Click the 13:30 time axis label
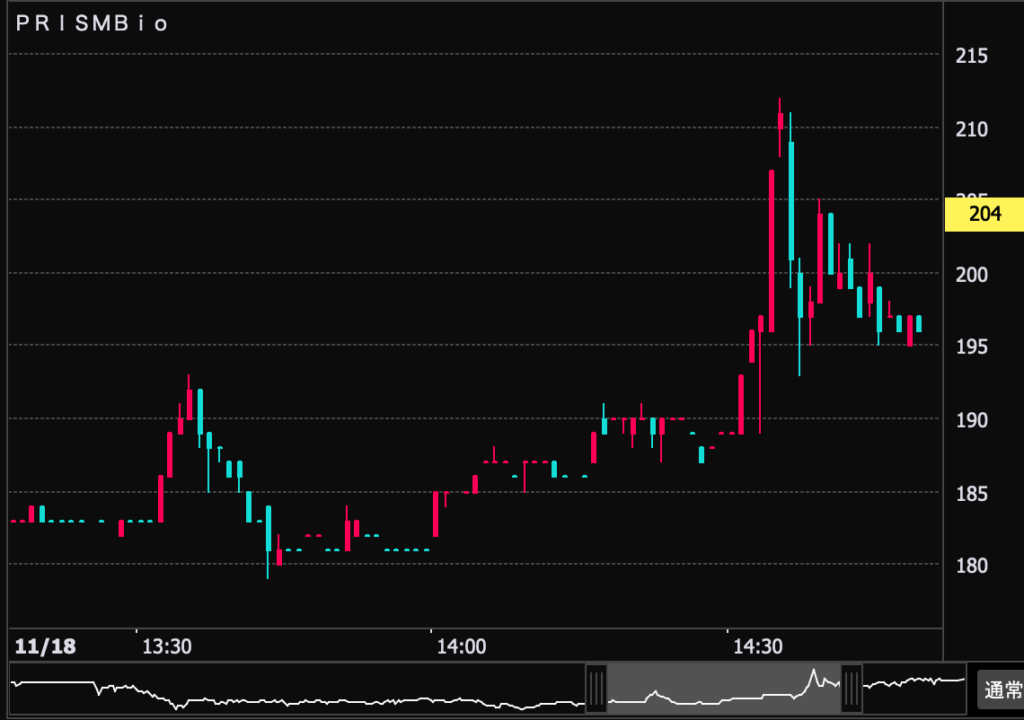Viewport: 1024px width, 720px height. point(166,647)
